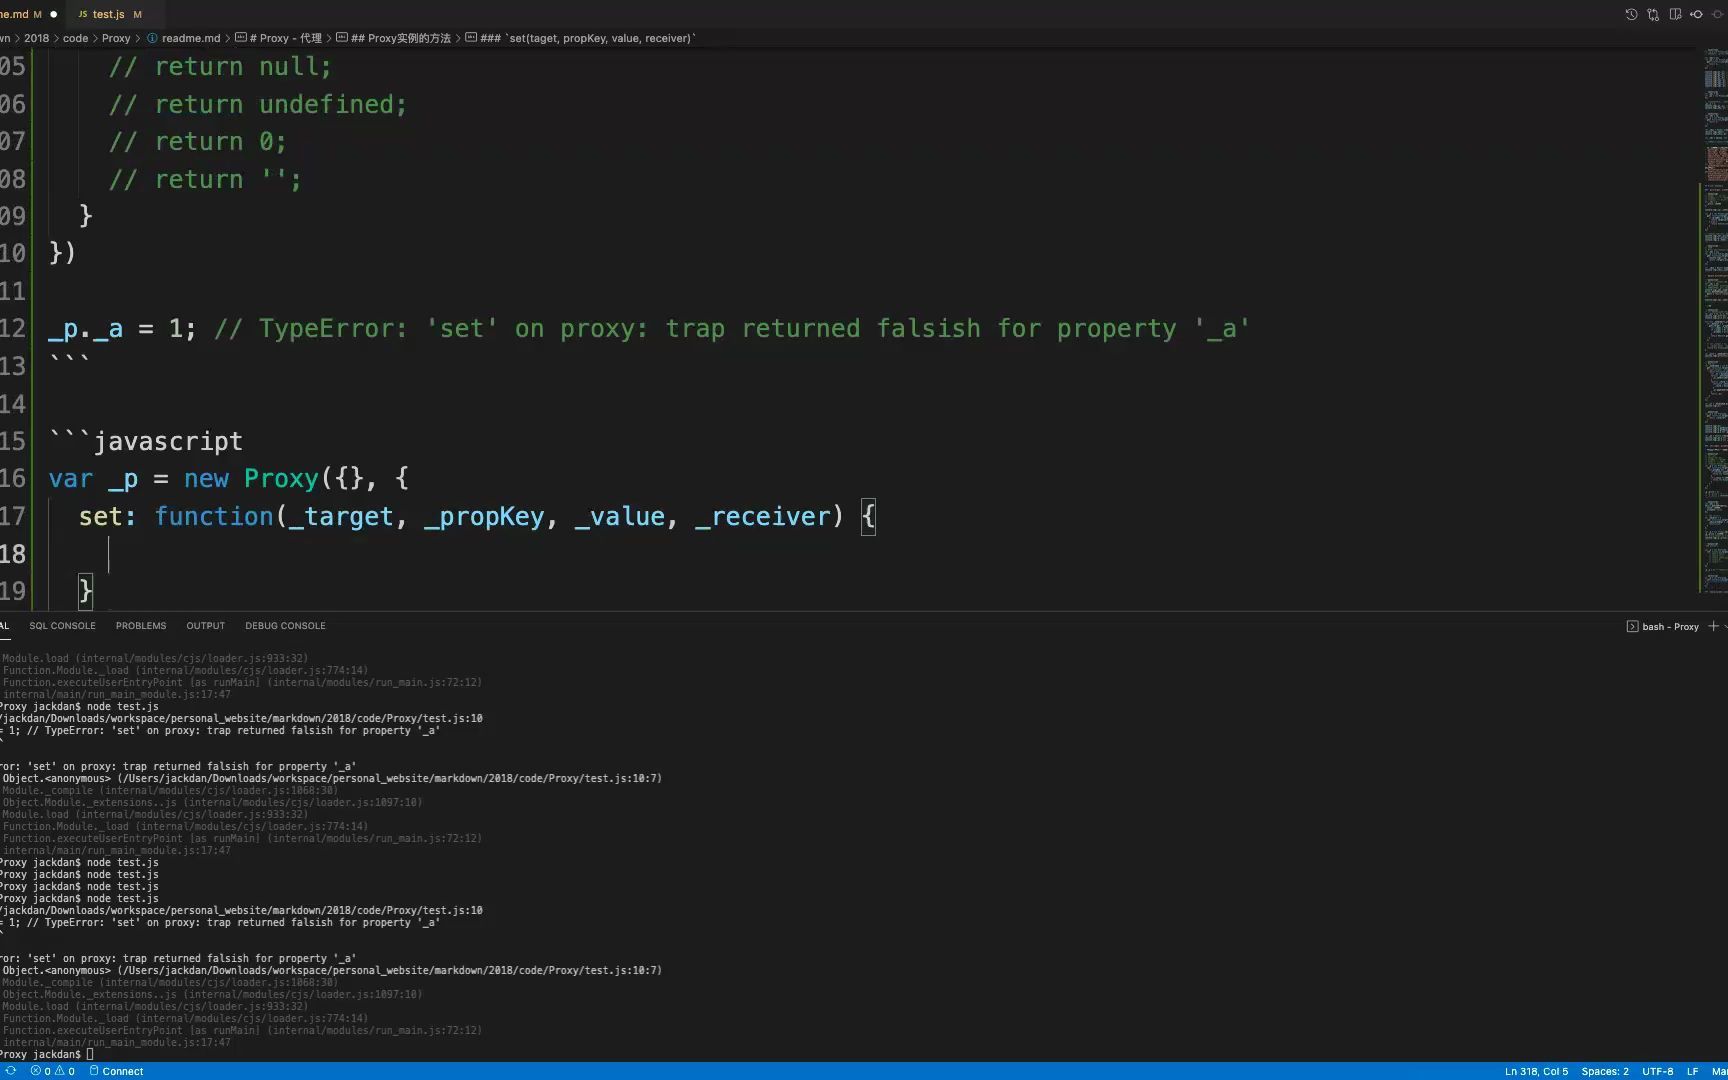1728x1080 pixels.
Task: Switch to the SQL CONSOLE panel tab
Action: (62, 626)
